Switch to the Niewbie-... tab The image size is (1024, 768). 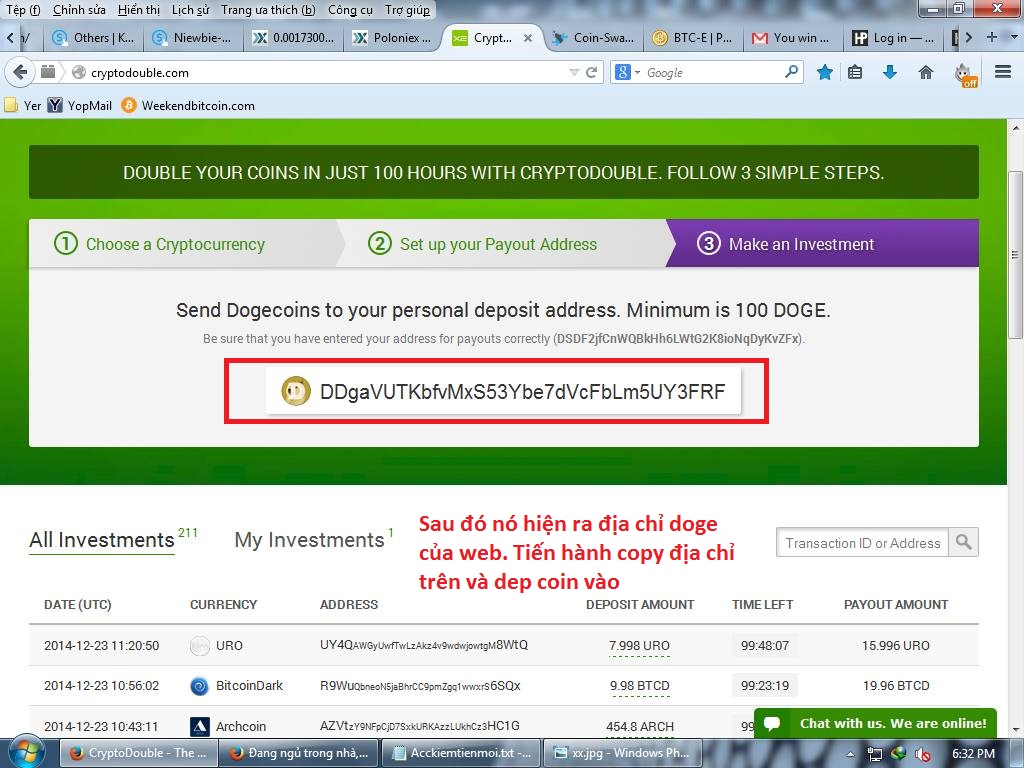pyautogui.click(x=193, y=38)
